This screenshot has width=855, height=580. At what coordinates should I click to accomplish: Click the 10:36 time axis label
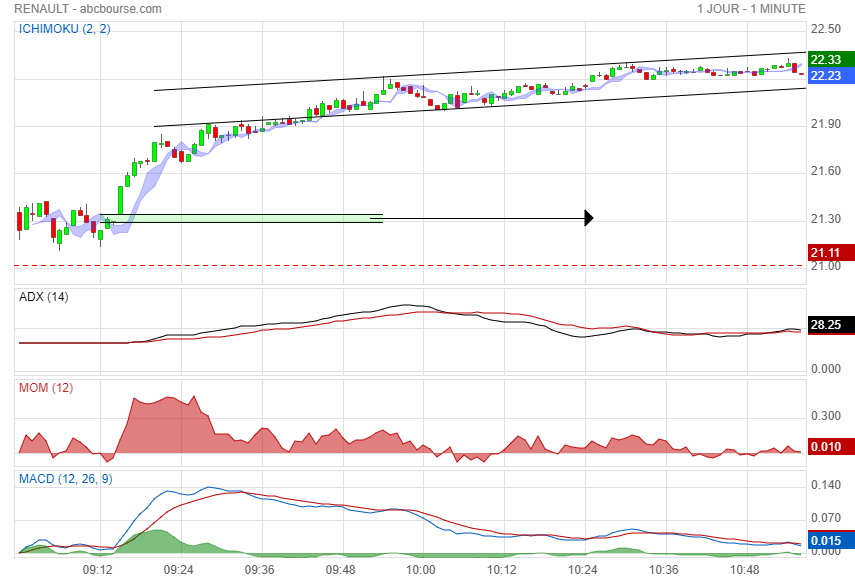pyautogui.click(x=664, y=570)
